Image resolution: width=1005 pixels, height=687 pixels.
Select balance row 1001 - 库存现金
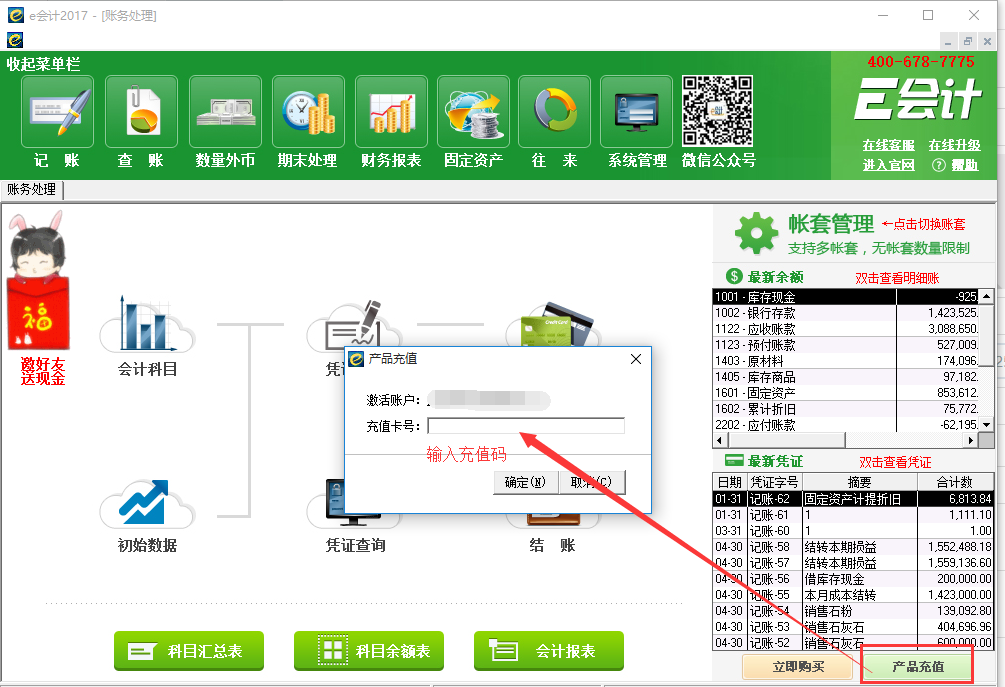(846, 297)
